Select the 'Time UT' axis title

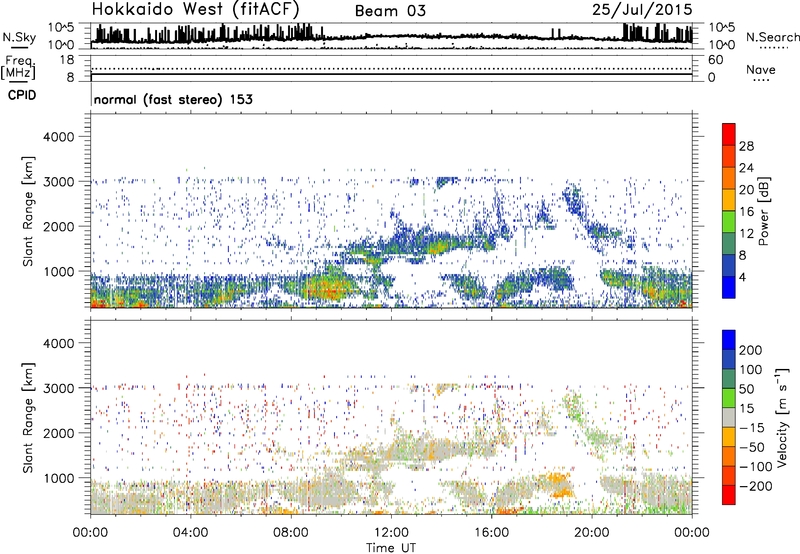391,548
